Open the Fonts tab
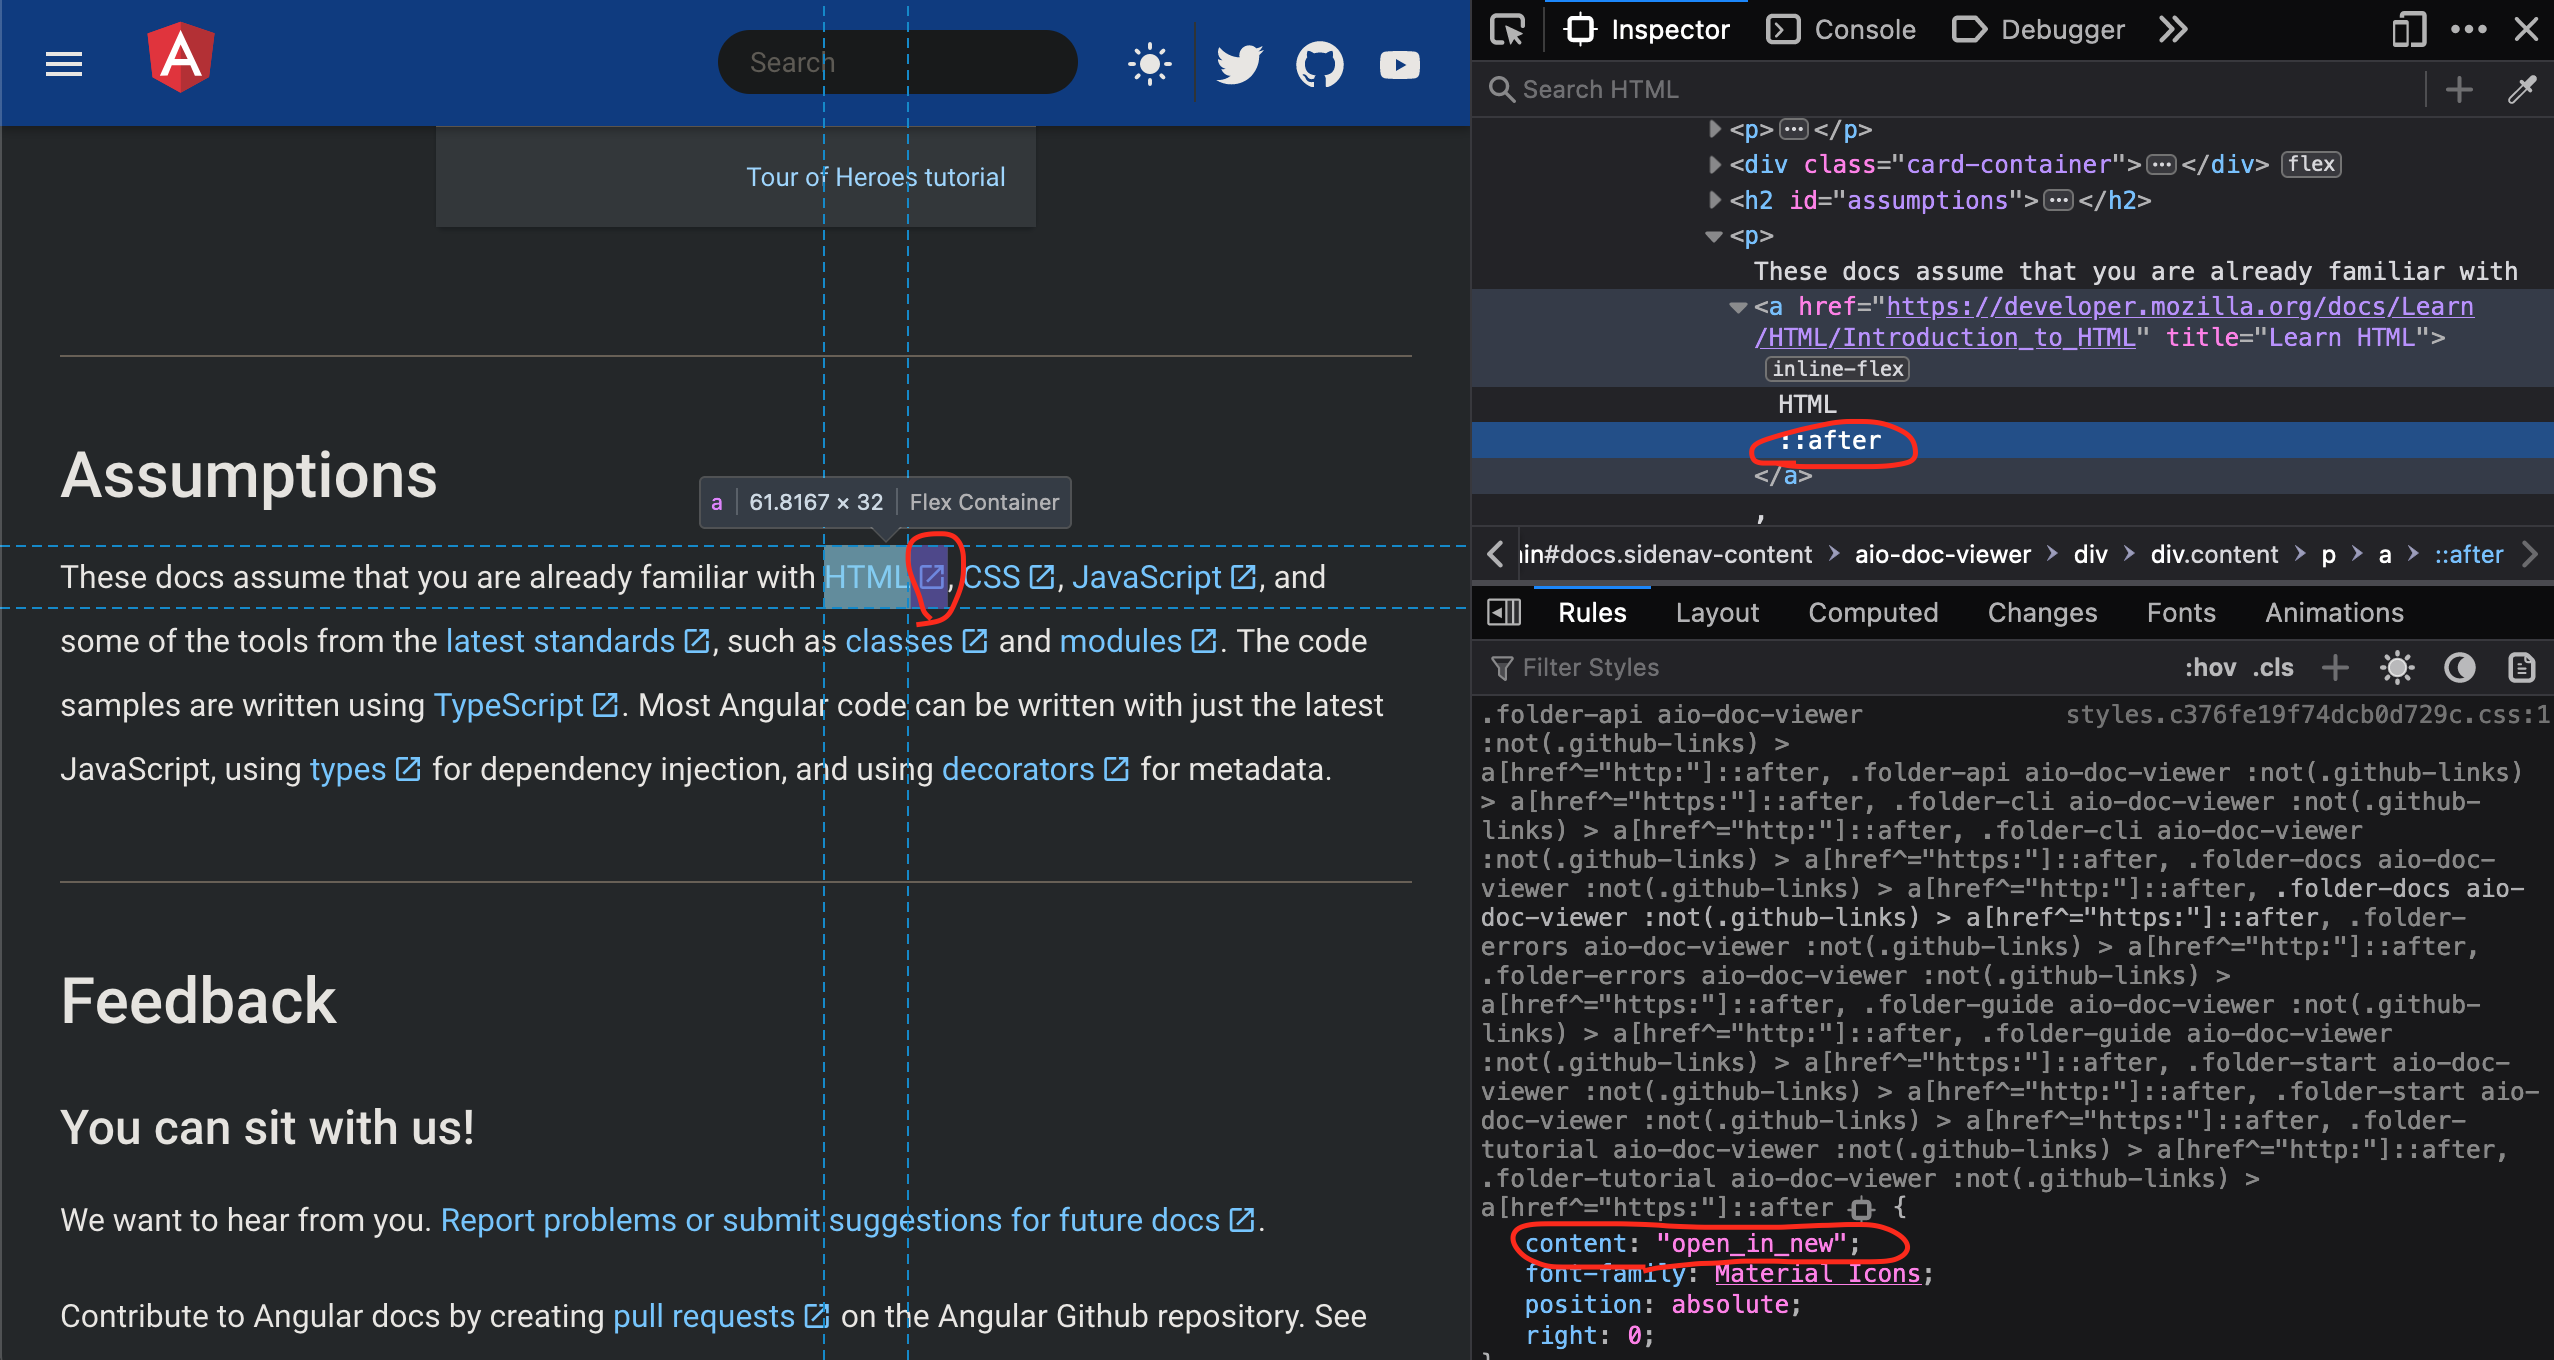2554x1360 pixels. pos(2181,612)
